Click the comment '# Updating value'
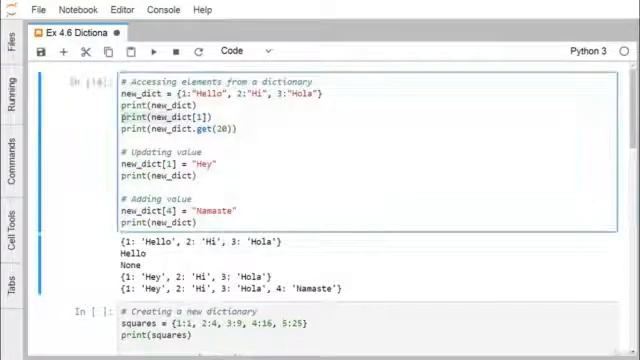 pyautogui.click(x=161, y=152)
